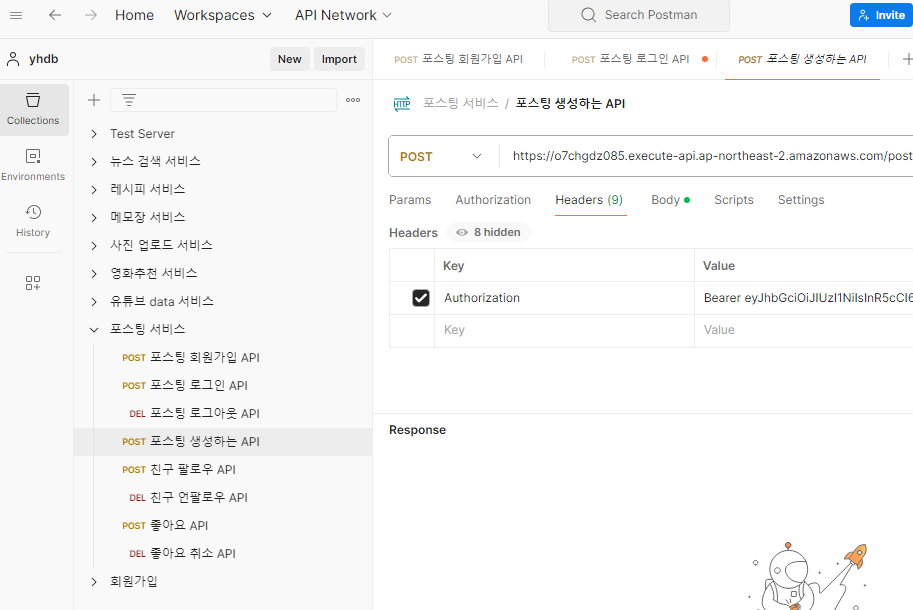Switch to the Authorization tab
This screenshot has width=913, height=610.
(493, 200)
